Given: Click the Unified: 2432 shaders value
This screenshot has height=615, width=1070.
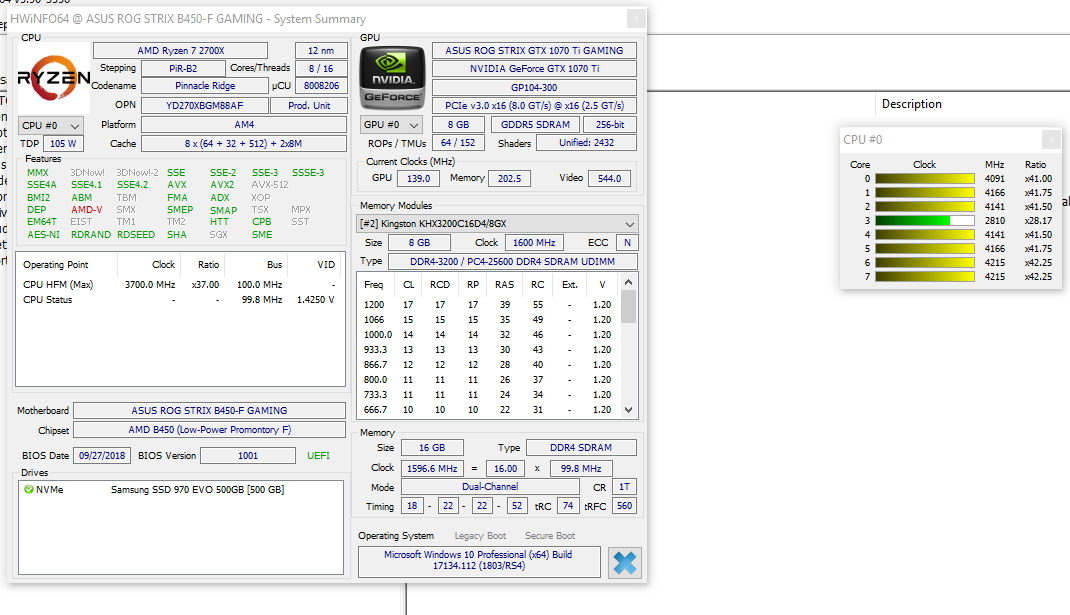Looking at the screenshot, I should tap(586, 143).
